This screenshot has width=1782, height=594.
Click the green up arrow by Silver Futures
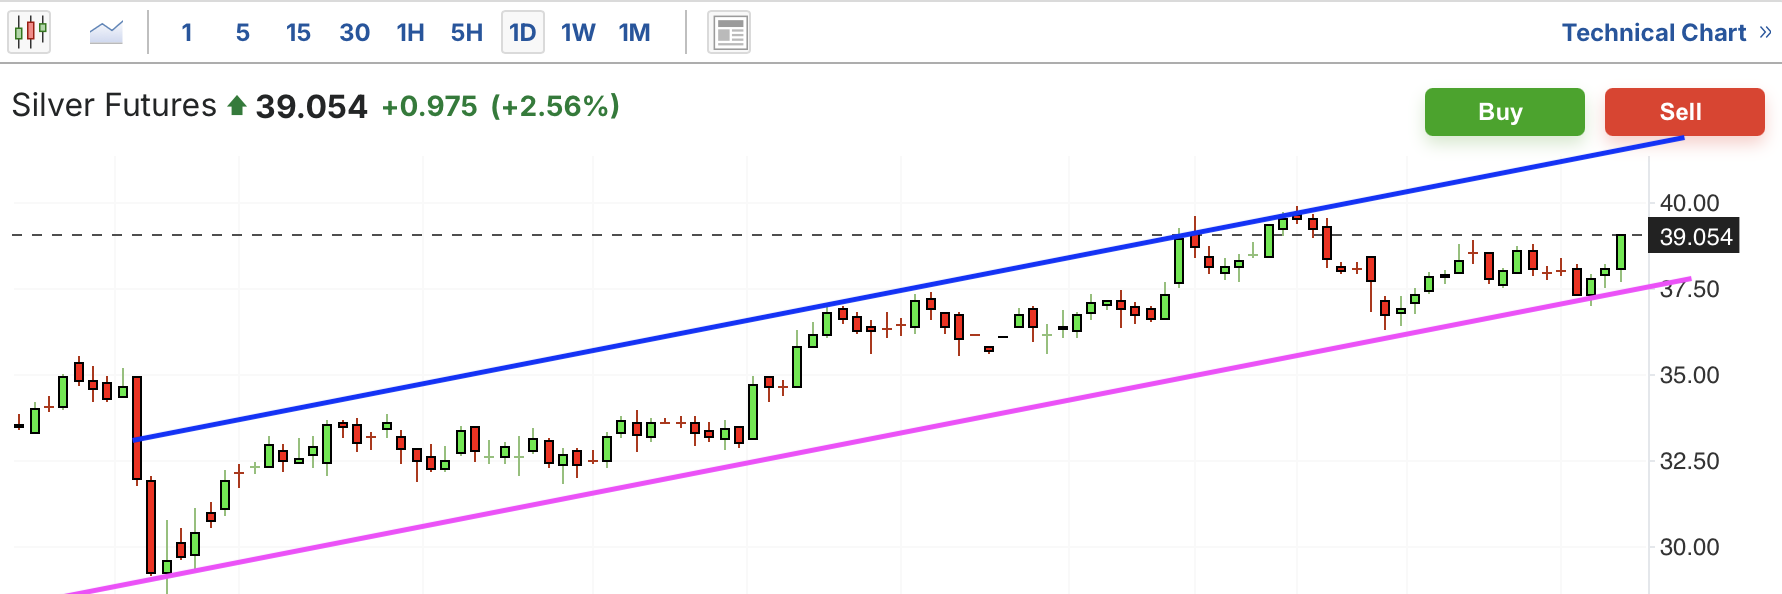point(237,105)
